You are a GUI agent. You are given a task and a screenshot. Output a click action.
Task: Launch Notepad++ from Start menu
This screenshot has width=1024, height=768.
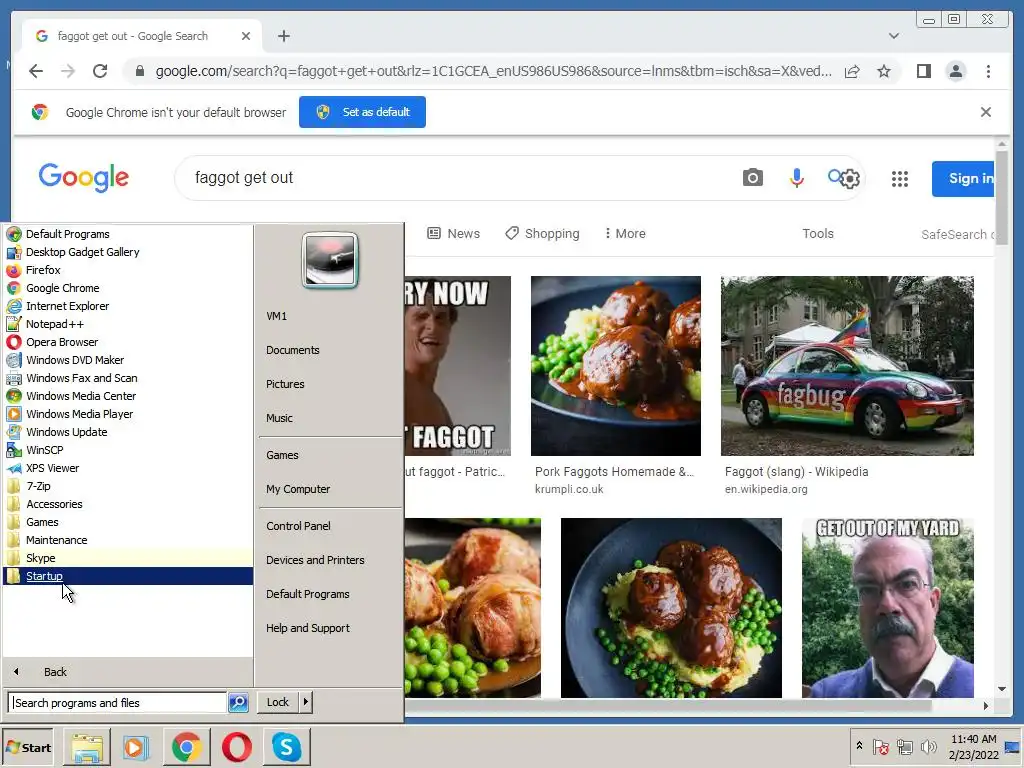(129, 324)
